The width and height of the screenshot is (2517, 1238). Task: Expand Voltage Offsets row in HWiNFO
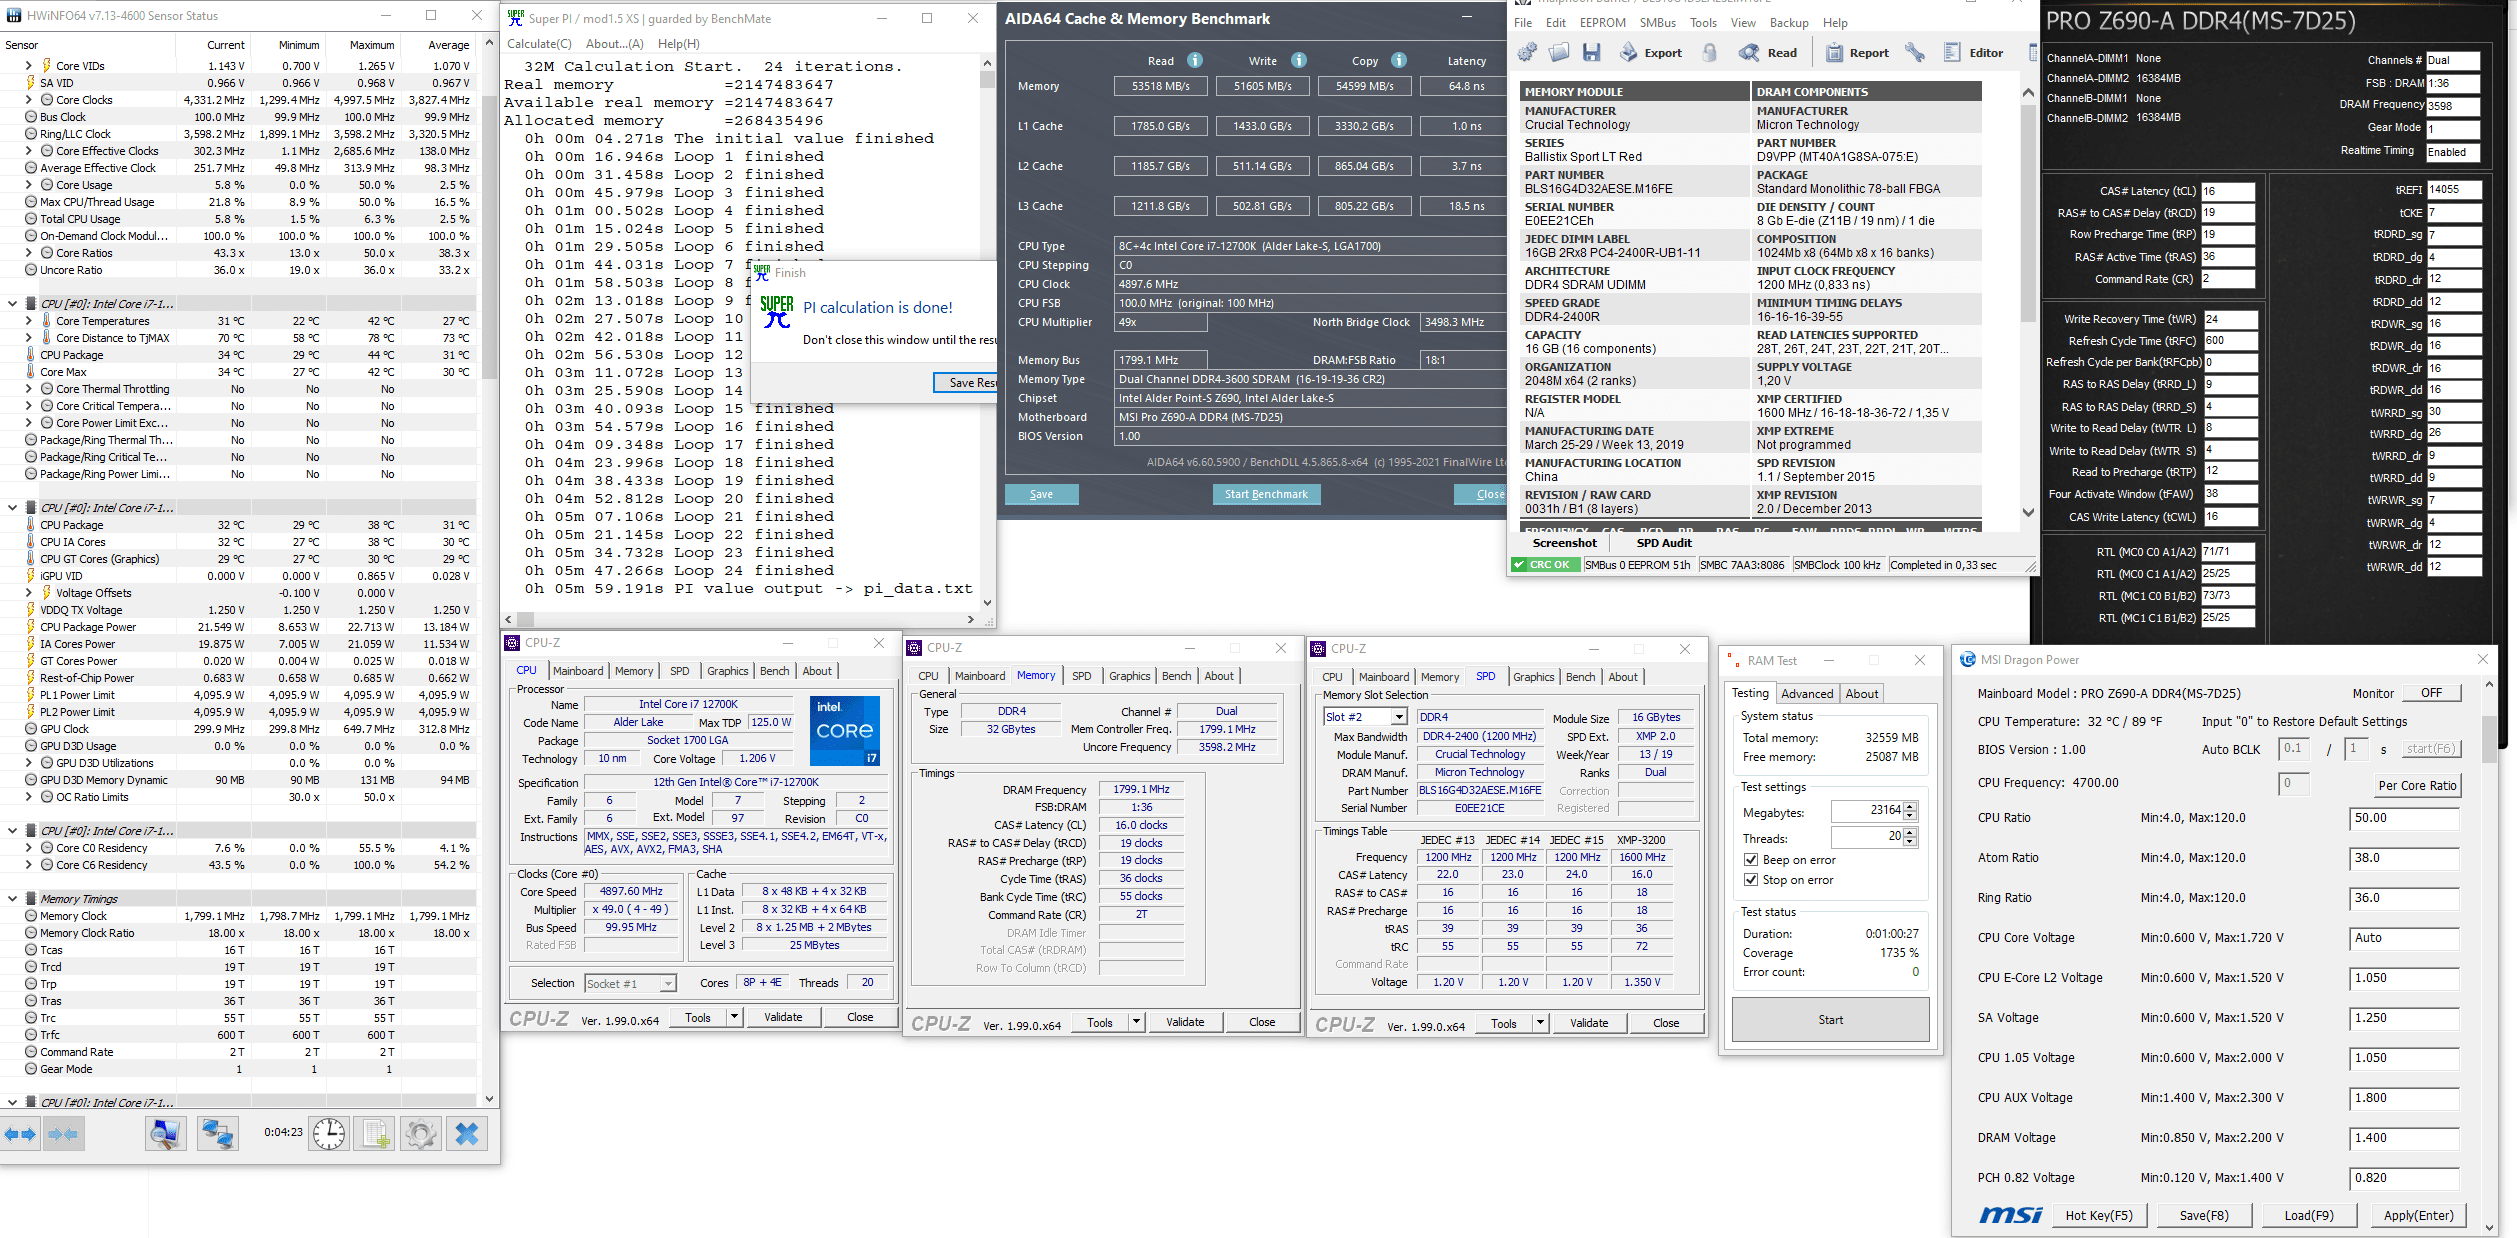[x=29, y=593]
